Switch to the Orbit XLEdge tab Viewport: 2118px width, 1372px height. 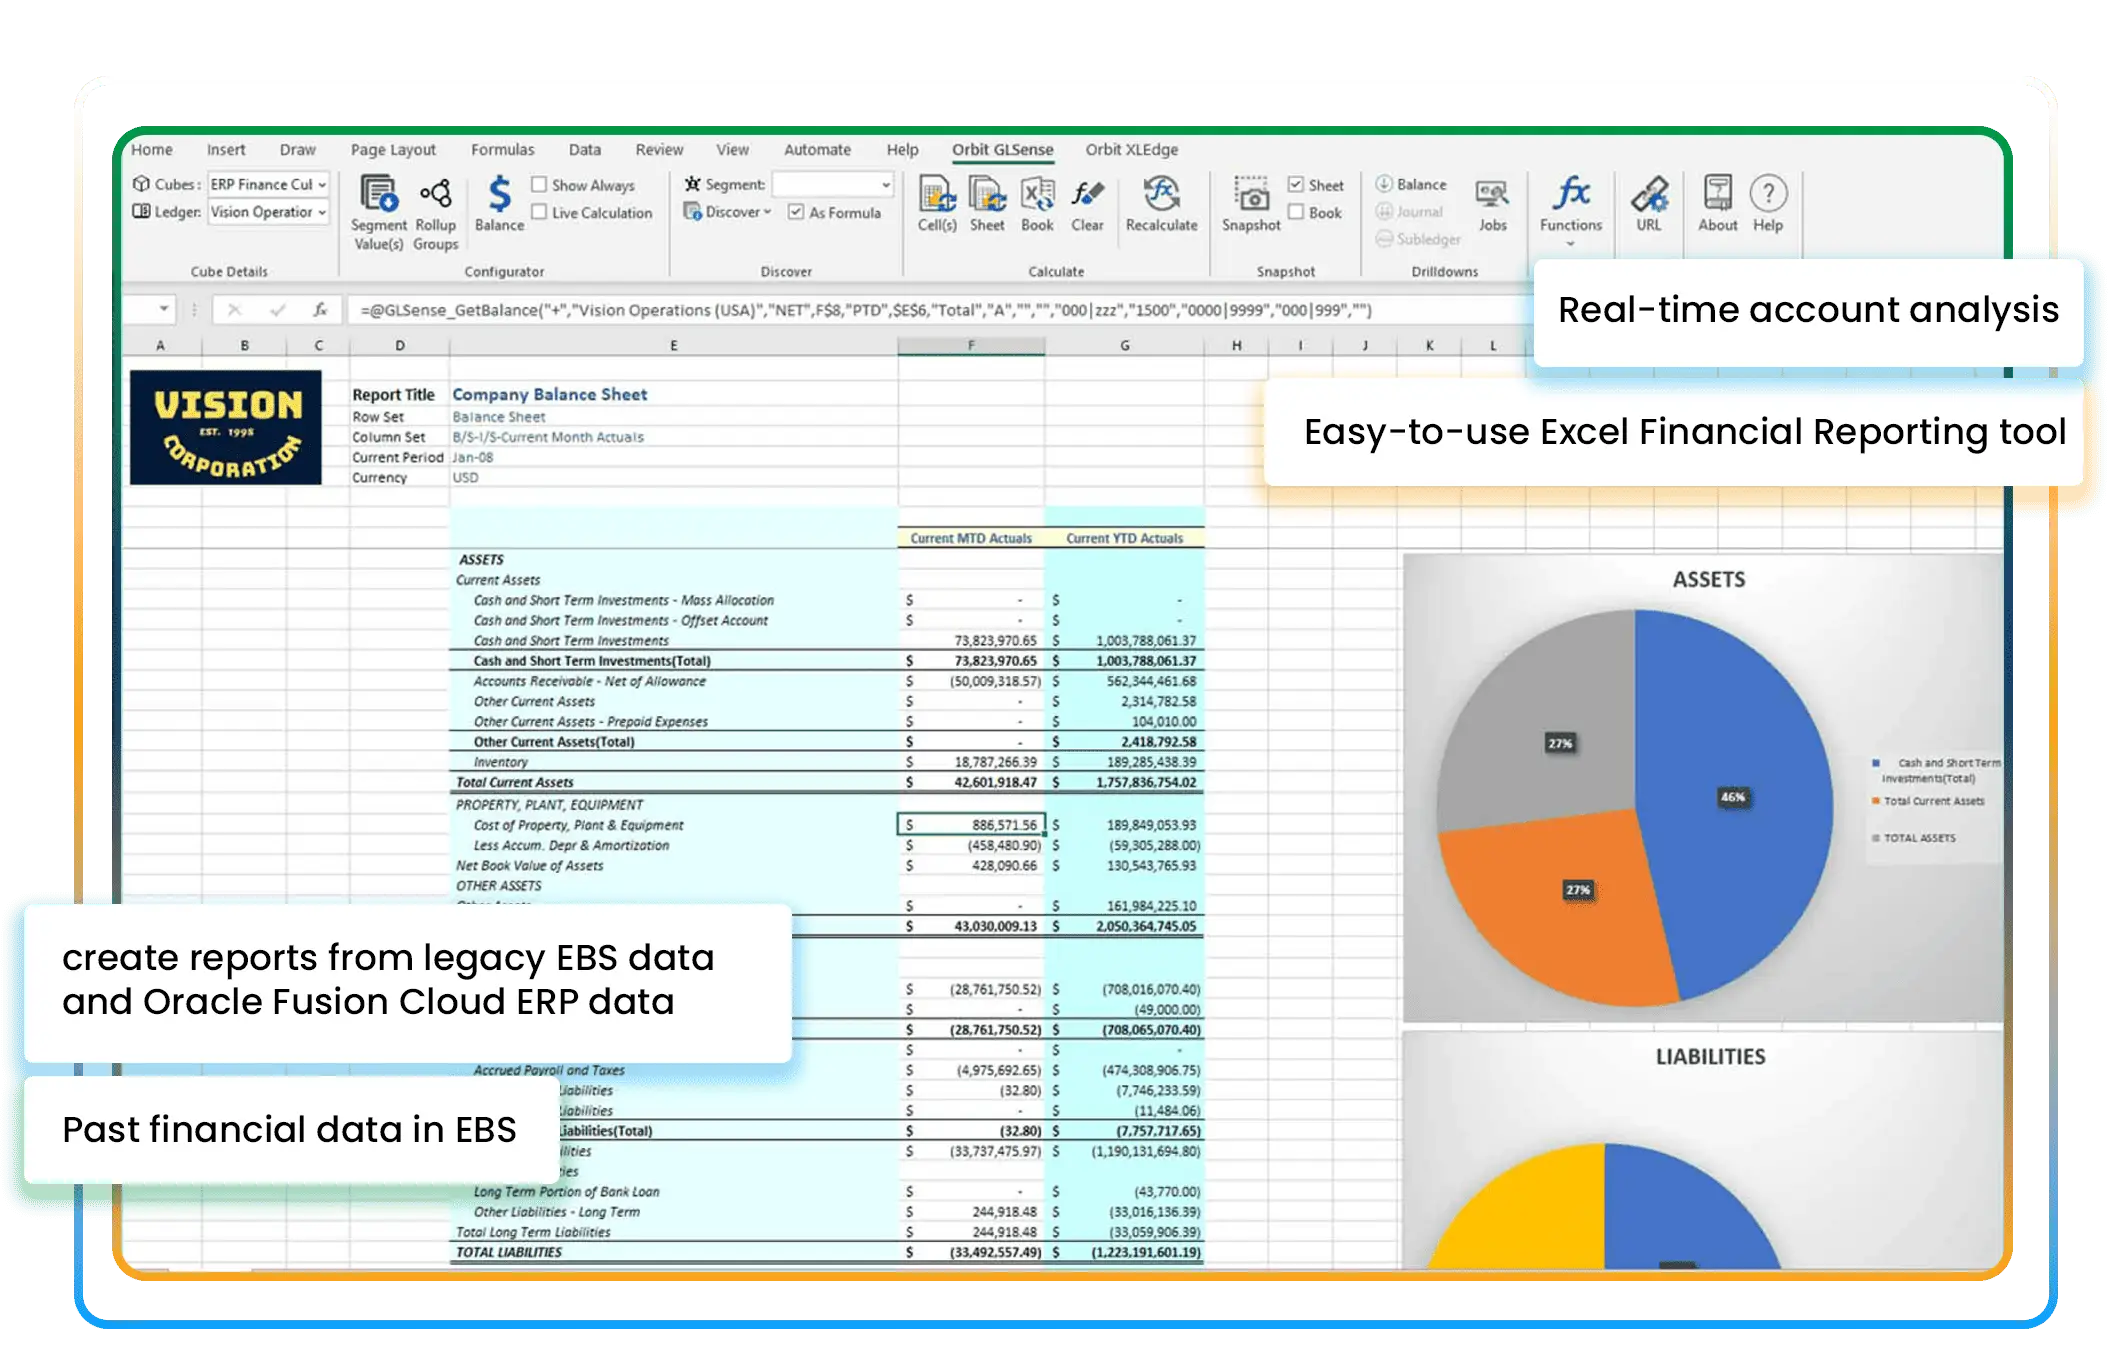coord(1132,150)
